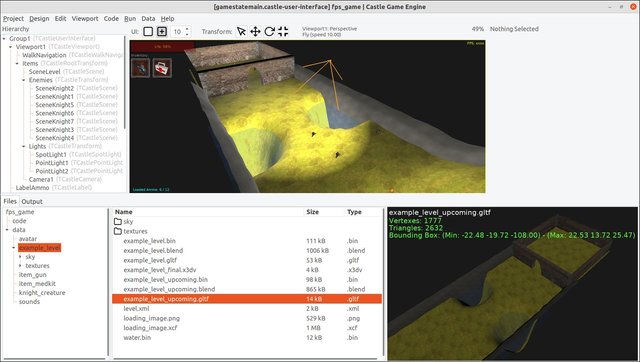This screenshot has width=640, height=362.
Task: Increase the UI snap value stepper
Action: pos(187,29)
